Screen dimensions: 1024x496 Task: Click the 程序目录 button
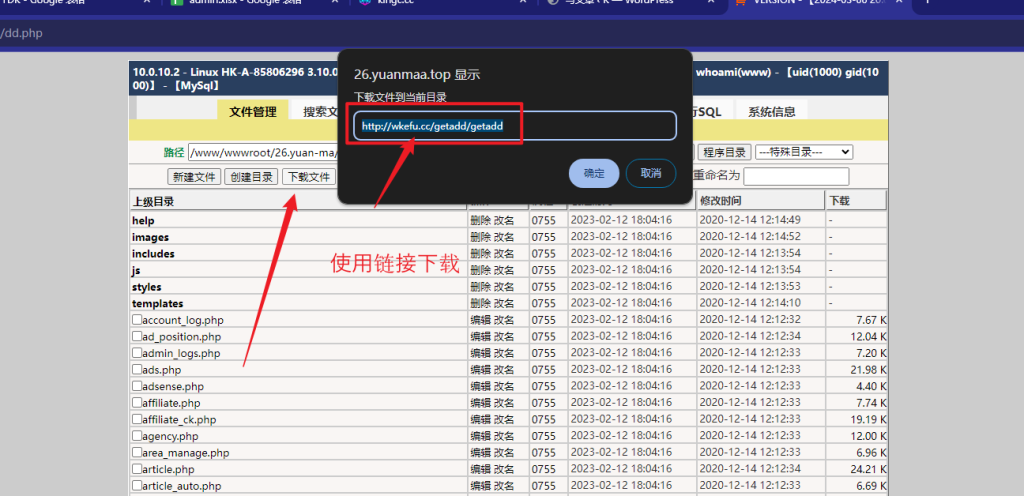click(x=725, y=152)
